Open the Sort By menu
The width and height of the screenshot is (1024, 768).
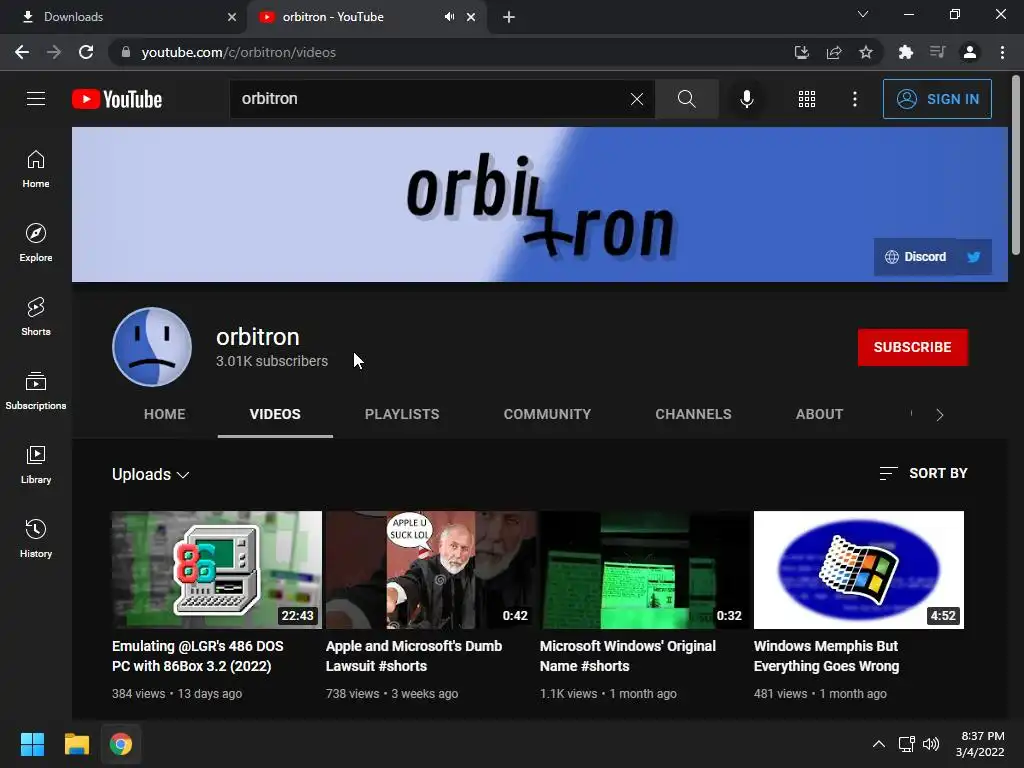(923, 473)
